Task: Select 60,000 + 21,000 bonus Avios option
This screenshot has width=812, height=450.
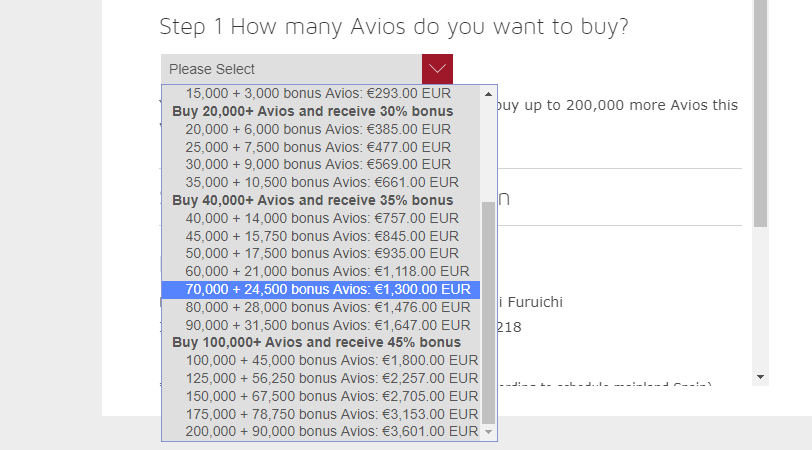Action: [x=327, y=272]
